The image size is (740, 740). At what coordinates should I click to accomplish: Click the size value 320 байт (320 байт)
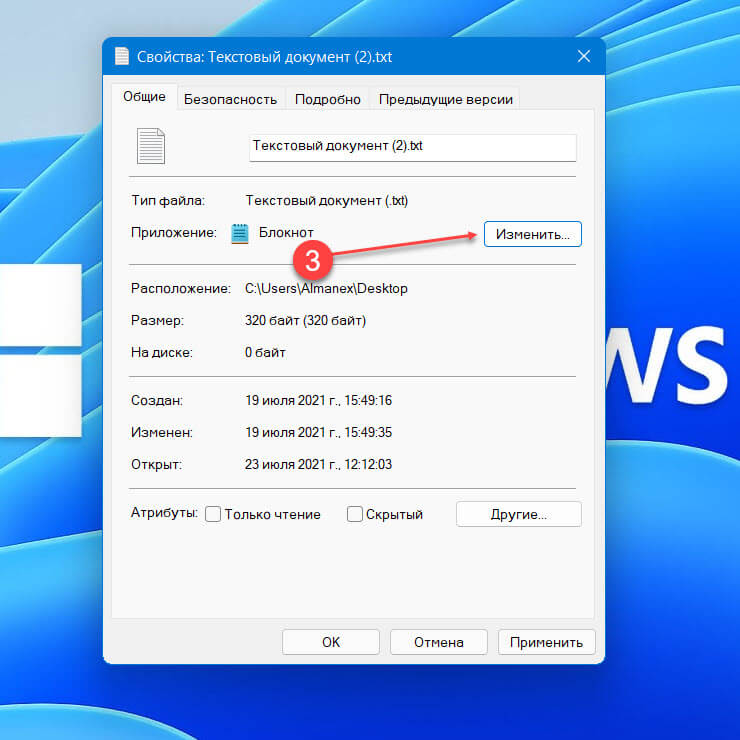(305, 320)
